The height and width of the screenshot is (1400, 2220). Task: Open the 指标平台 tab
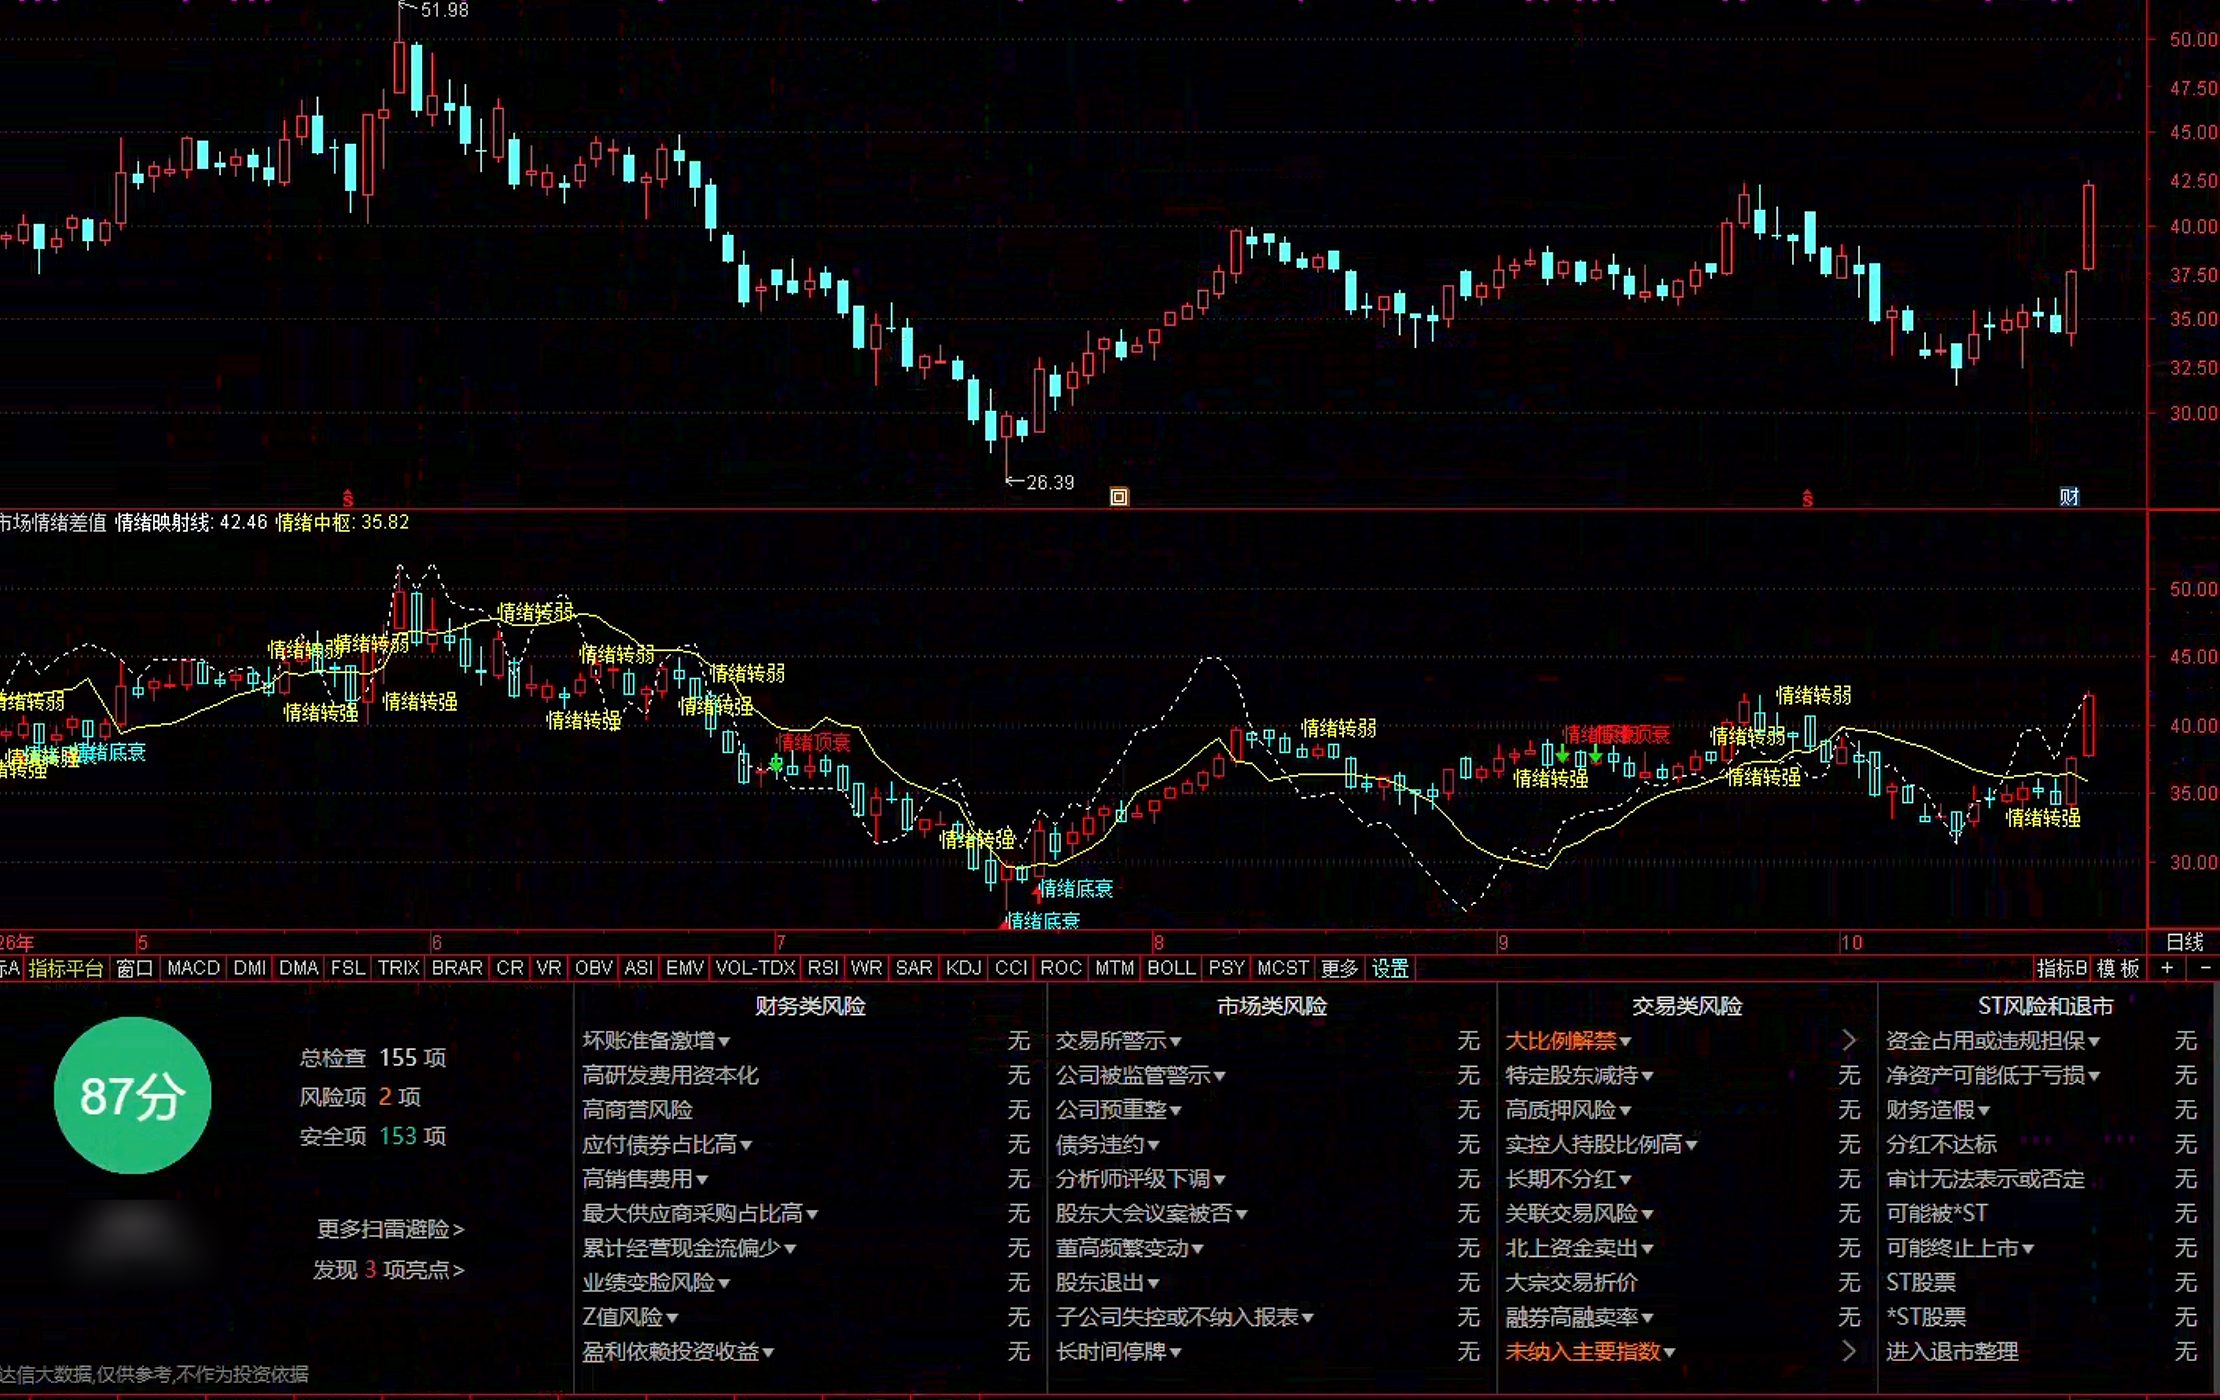point(65,968)
